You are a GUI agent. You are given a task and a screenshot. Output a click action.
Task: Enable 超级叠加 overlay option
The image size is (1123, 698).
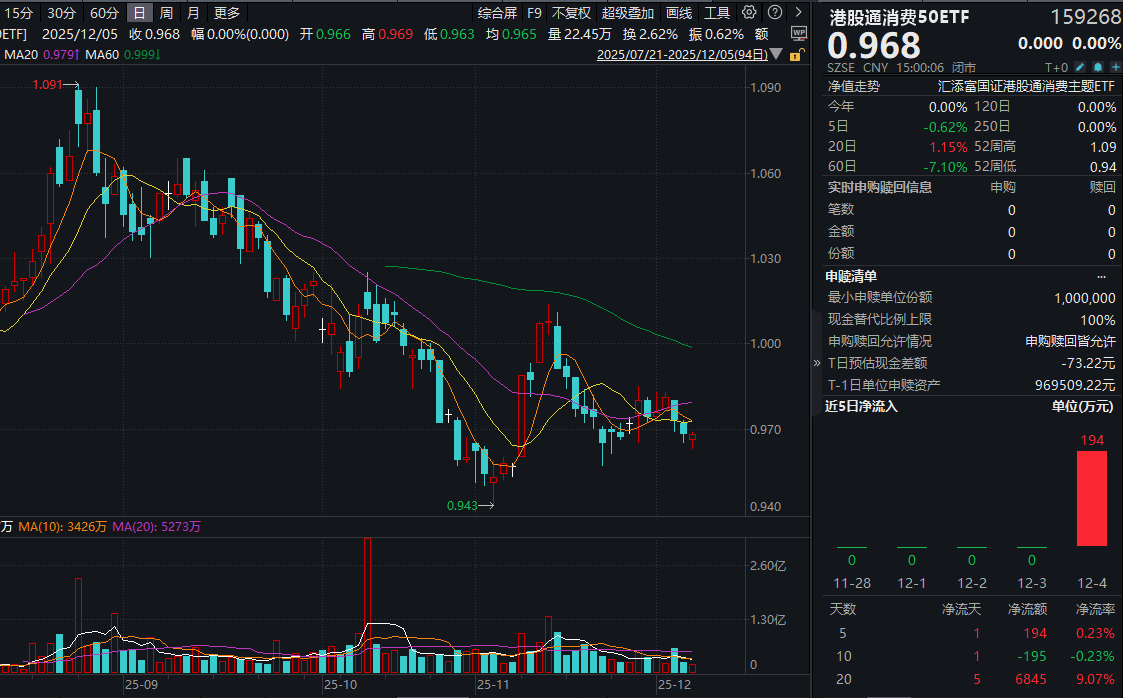tap(627, 13)
